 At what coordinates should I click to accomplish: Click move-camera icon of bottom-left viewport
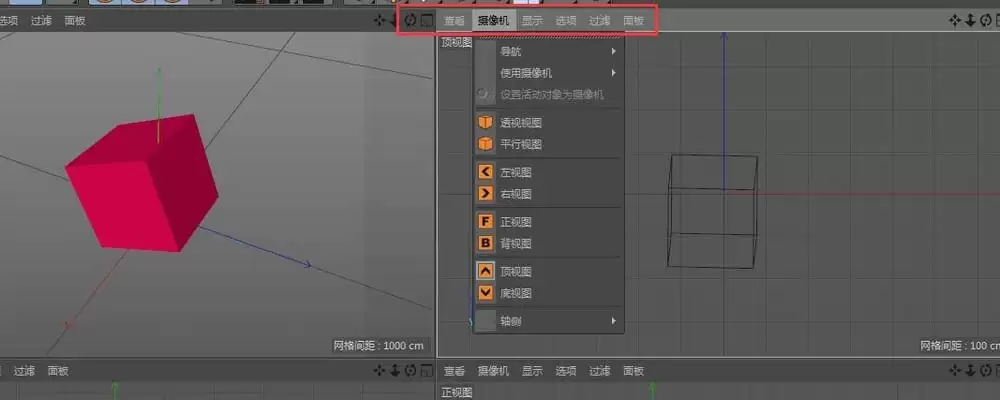pyautogui.click(x=379, y=371)
